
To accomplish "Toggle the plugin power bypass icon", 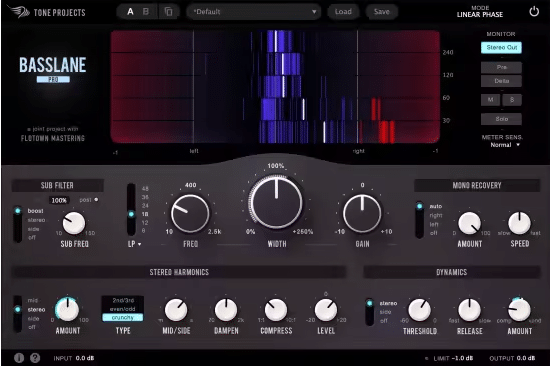I will coord(534,12).
